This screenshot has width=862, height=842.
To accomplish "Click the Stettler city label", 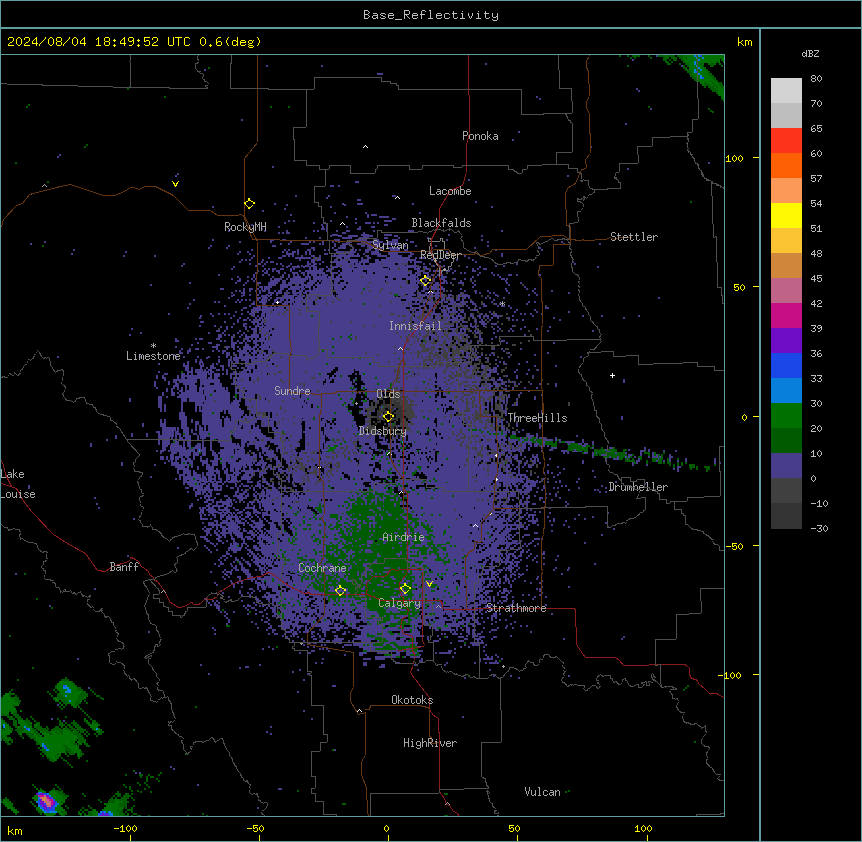I will tap(634, 237).
